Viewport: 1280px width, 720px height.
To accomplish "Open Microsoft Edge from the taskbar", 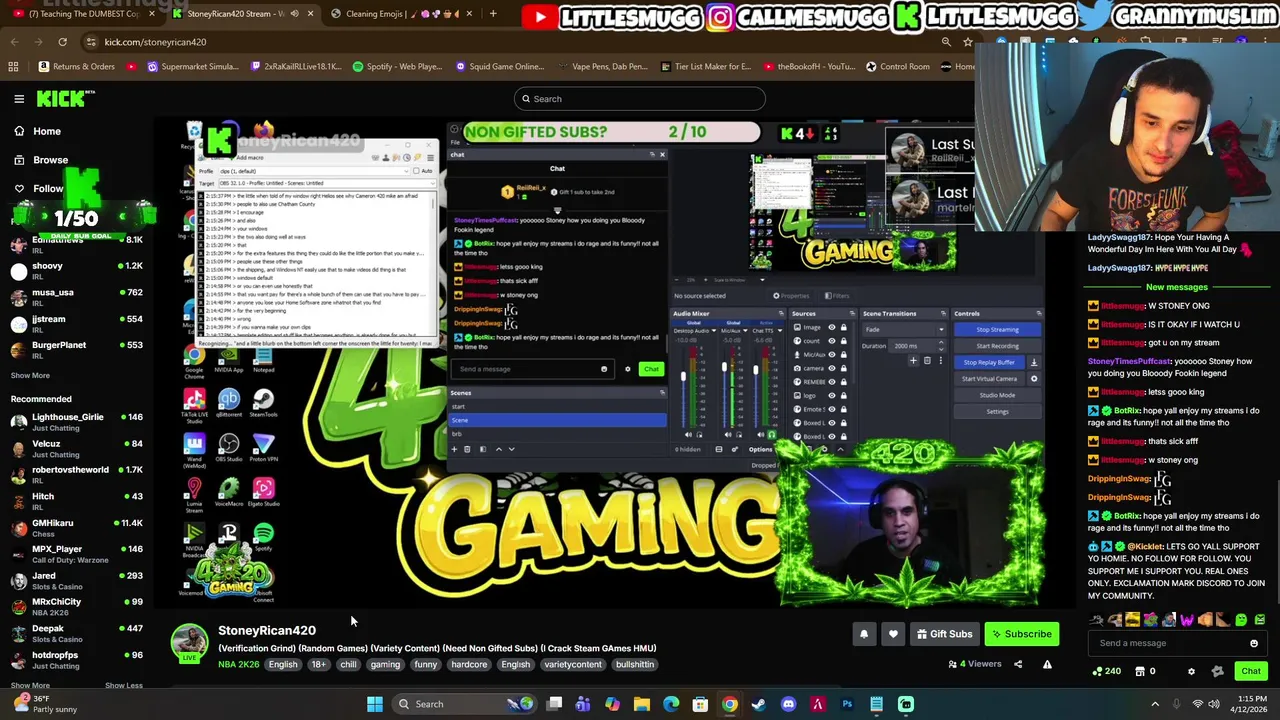I will 671,704.
